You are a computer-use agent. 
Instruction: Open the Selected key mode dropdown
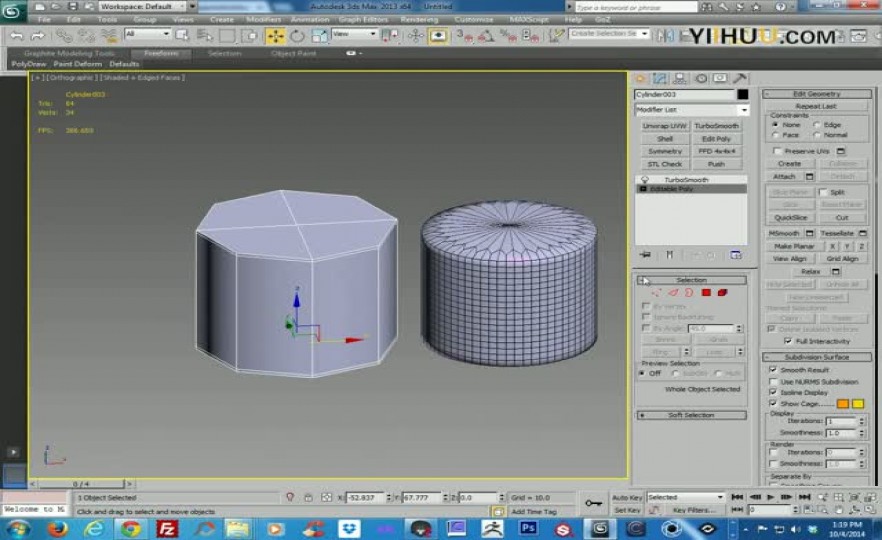[x=685, y=497]
